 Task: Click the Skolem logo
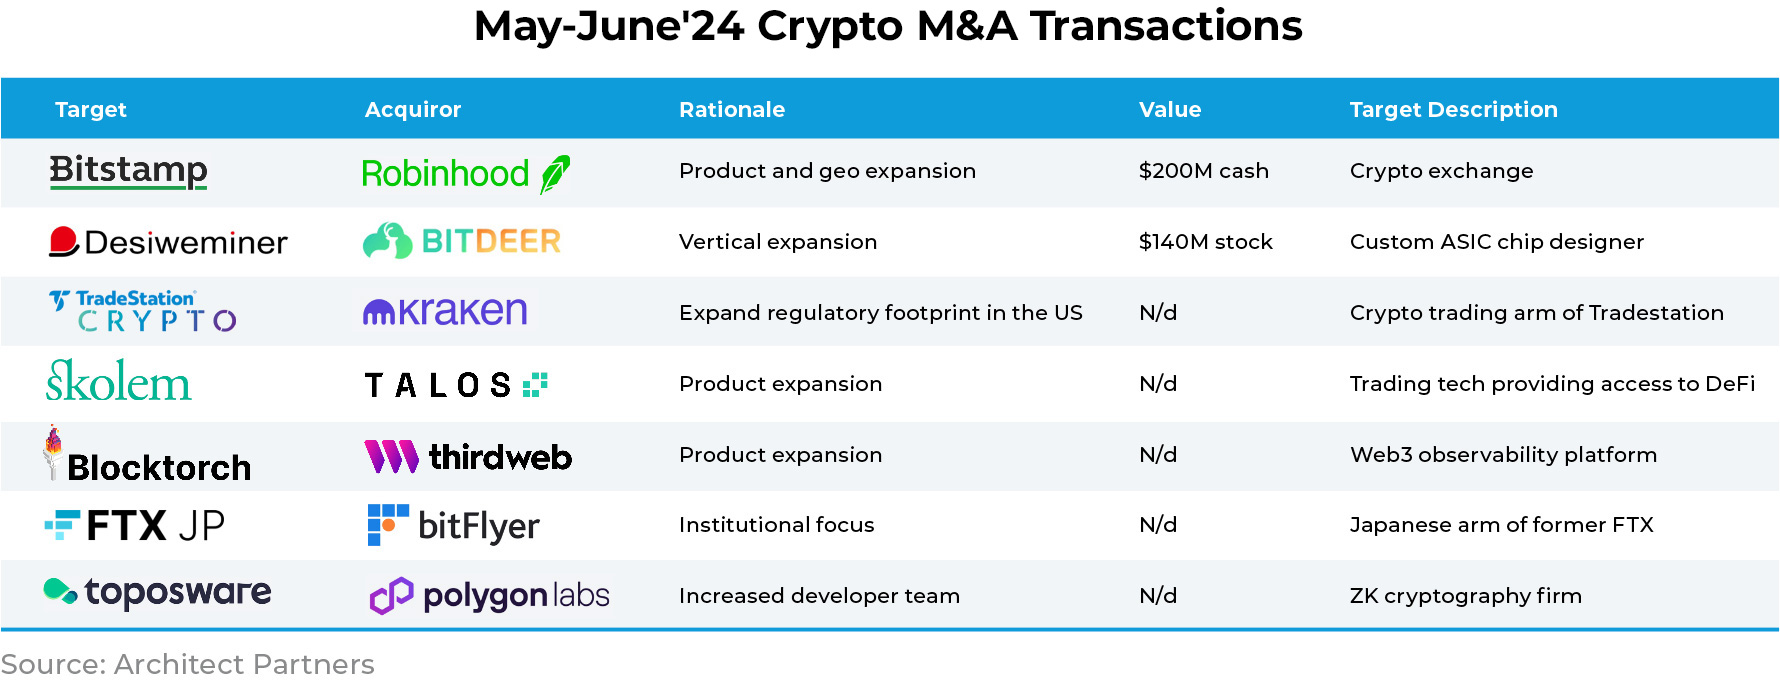[119, 382]
